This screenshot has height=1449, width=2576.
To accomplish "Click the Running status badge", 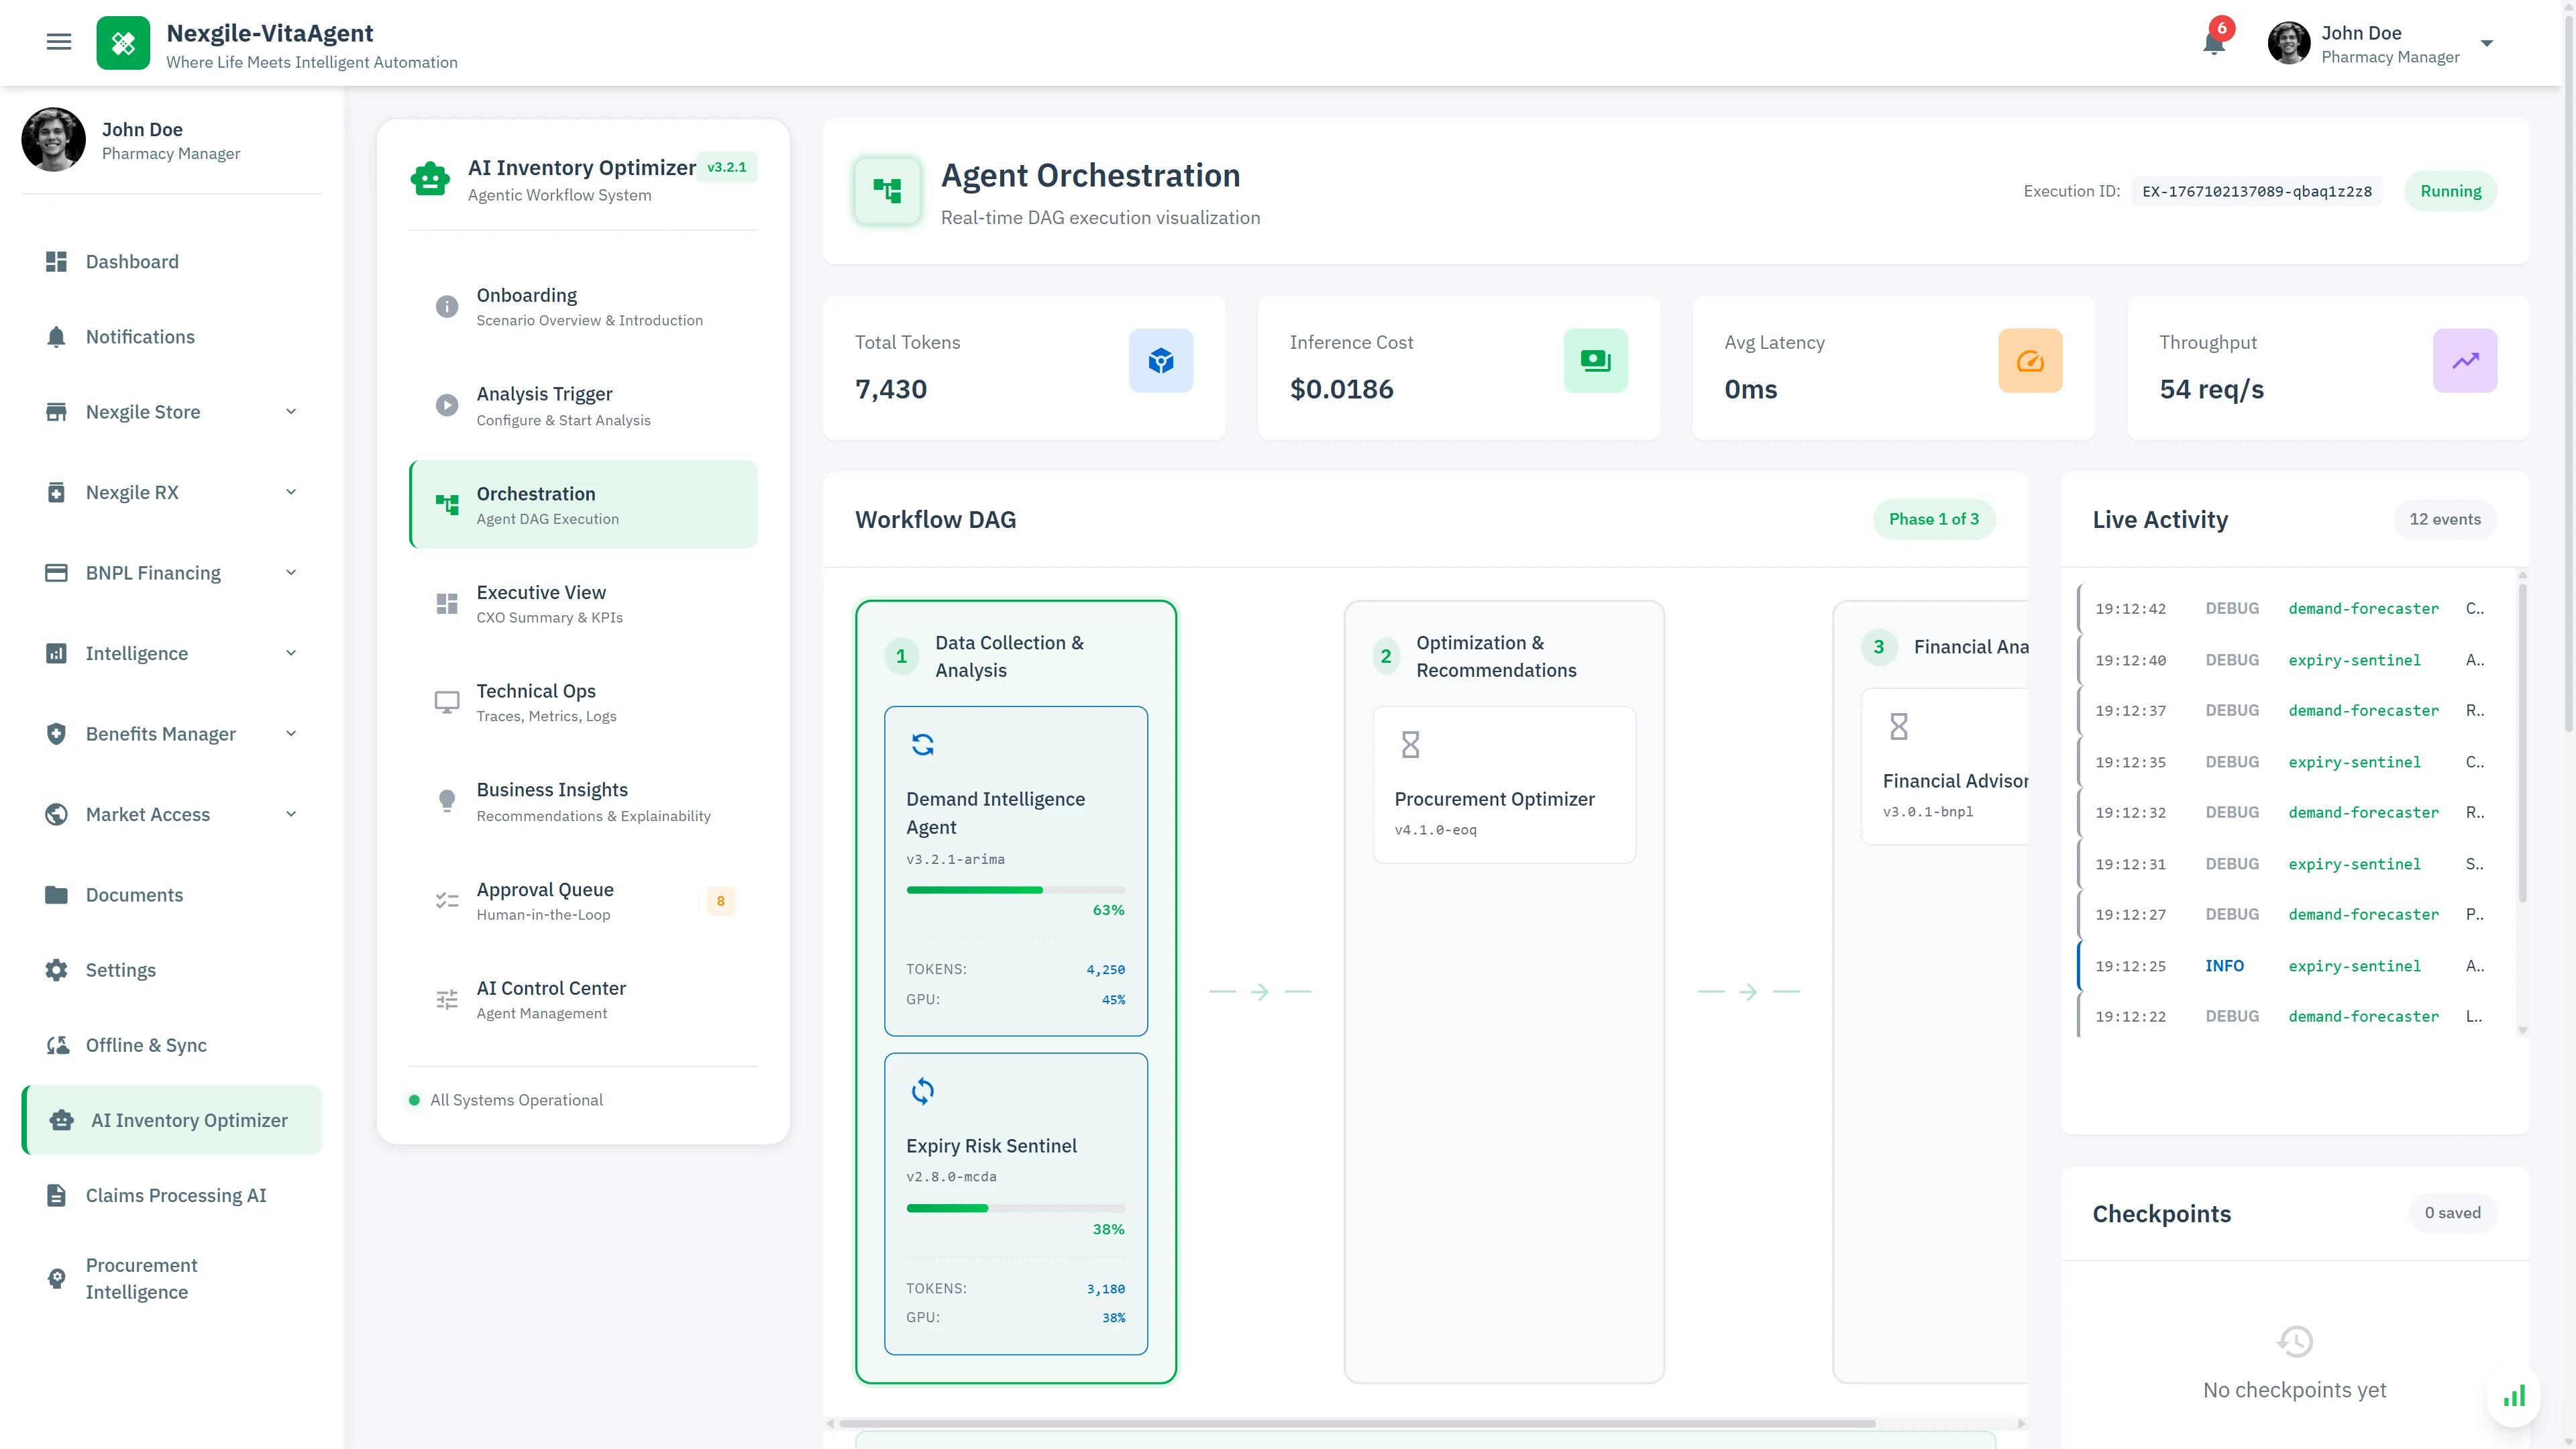I will [x=2450, y=190].
